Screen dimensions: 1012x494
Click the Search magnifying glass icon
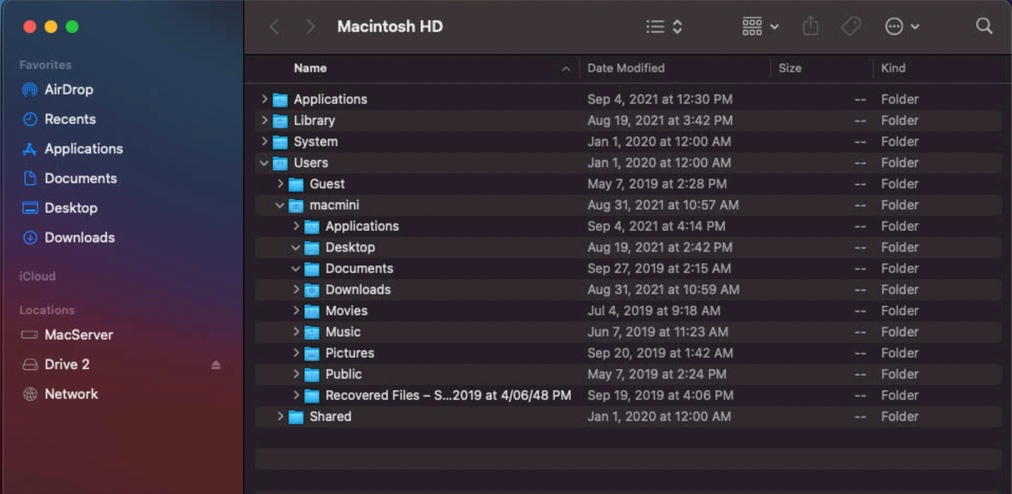(984, 26)
